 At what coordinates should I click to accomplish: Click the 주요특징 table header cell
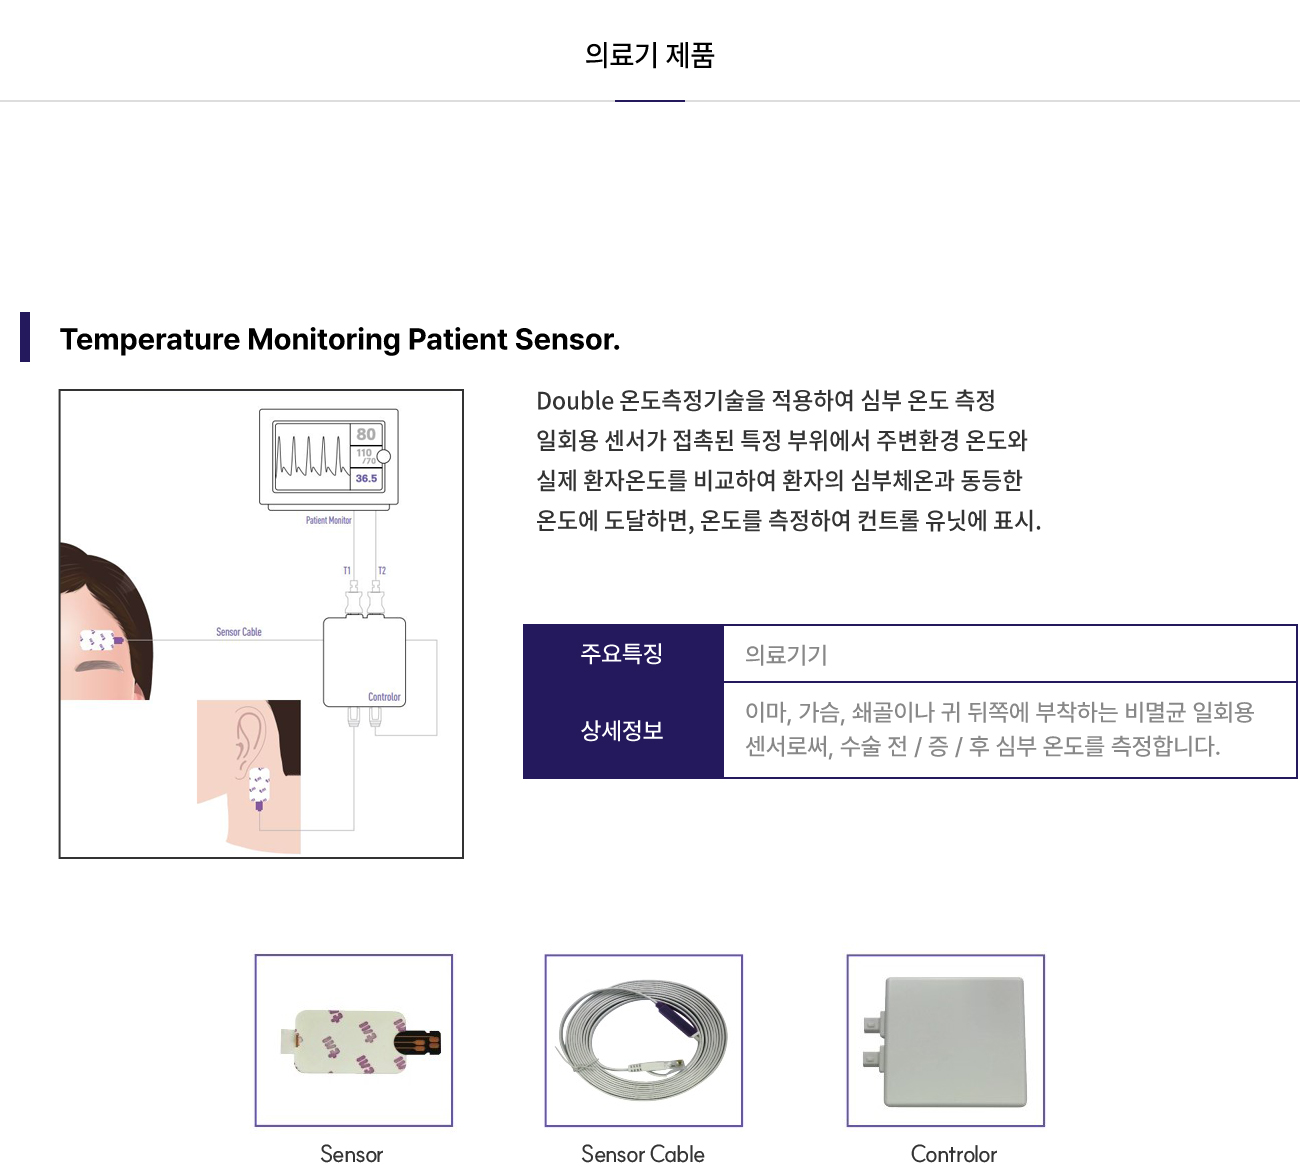pyautogui.click(x=622, y=654)
